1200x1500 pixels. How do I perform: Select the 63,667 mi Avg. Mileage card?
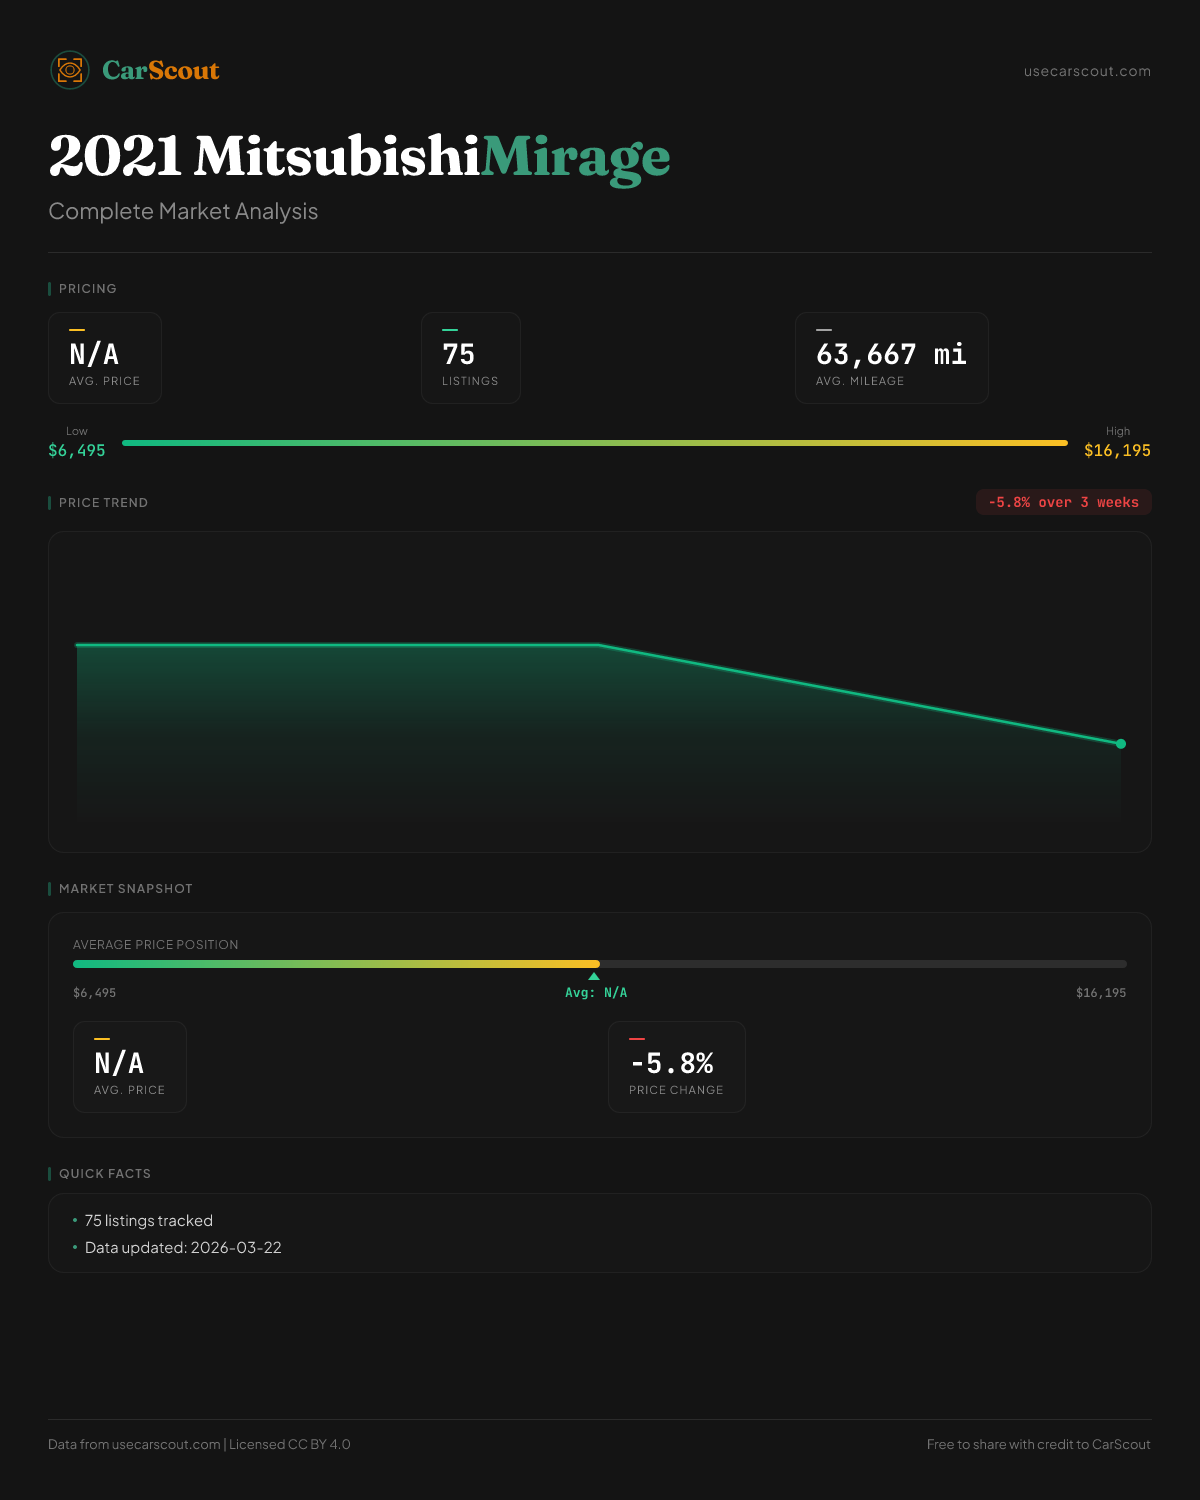(x=891, y=358)
